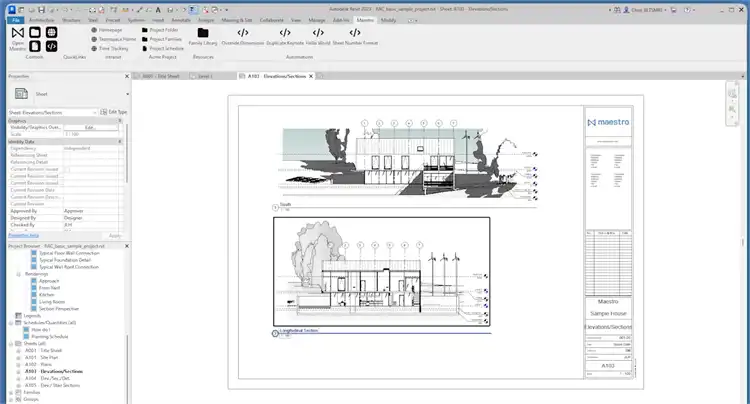This screenshot has width=750, height=404.
Task: Open the Properties help link
Action: (x=23, y=235)
